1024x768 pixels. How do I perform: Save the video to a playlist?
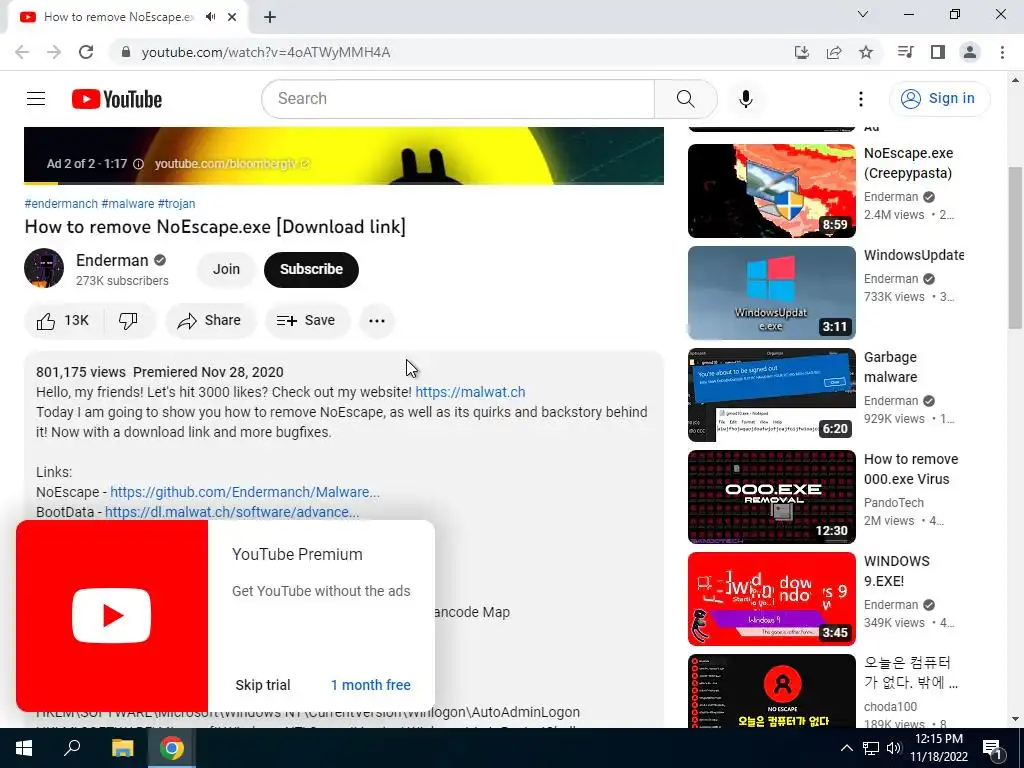(x=307, y=321)
